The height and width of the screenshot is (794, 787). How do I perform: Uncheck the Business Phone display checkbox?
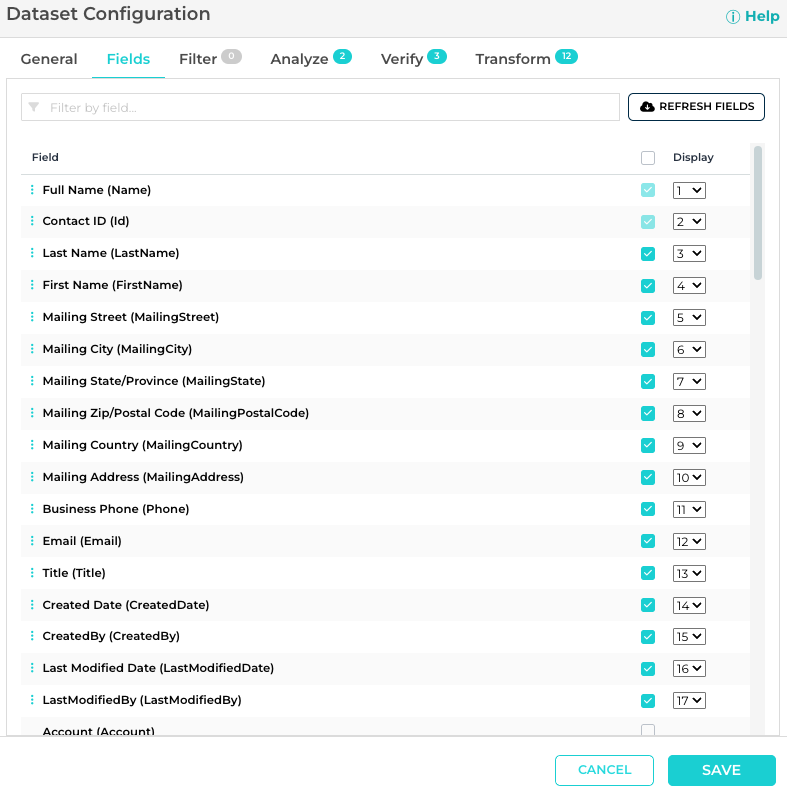click(x=648, y=509)
